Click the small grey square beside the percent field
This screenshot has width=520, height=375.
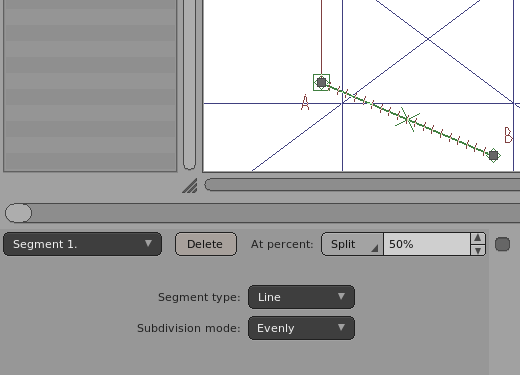[502, 244]
